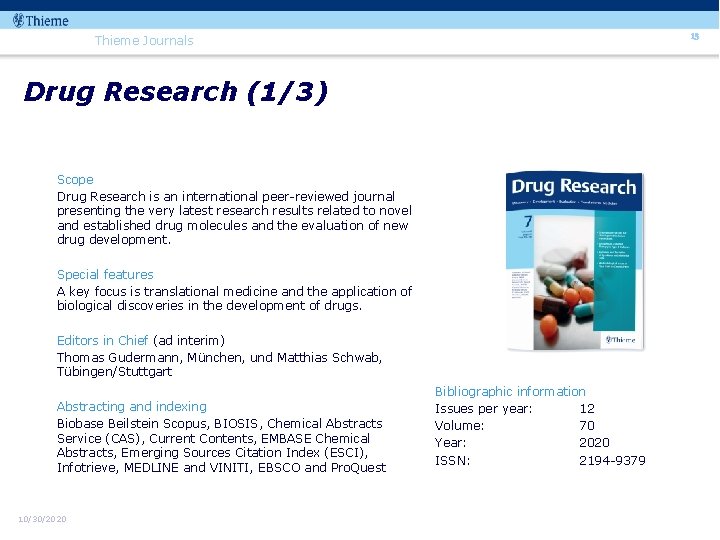Click the Abstracting and indexing heading
The width and height of the screenshot is (720, 540).
pyautogui.click(x=132, y=406)
